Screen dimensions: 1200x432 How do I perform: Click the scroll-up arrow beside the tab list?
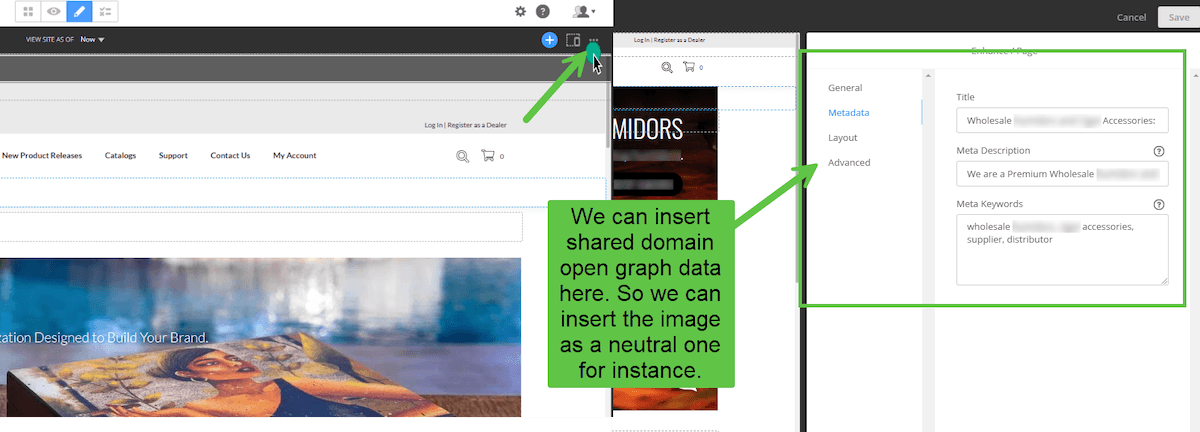pyautogui.click(x=928, y=74)
